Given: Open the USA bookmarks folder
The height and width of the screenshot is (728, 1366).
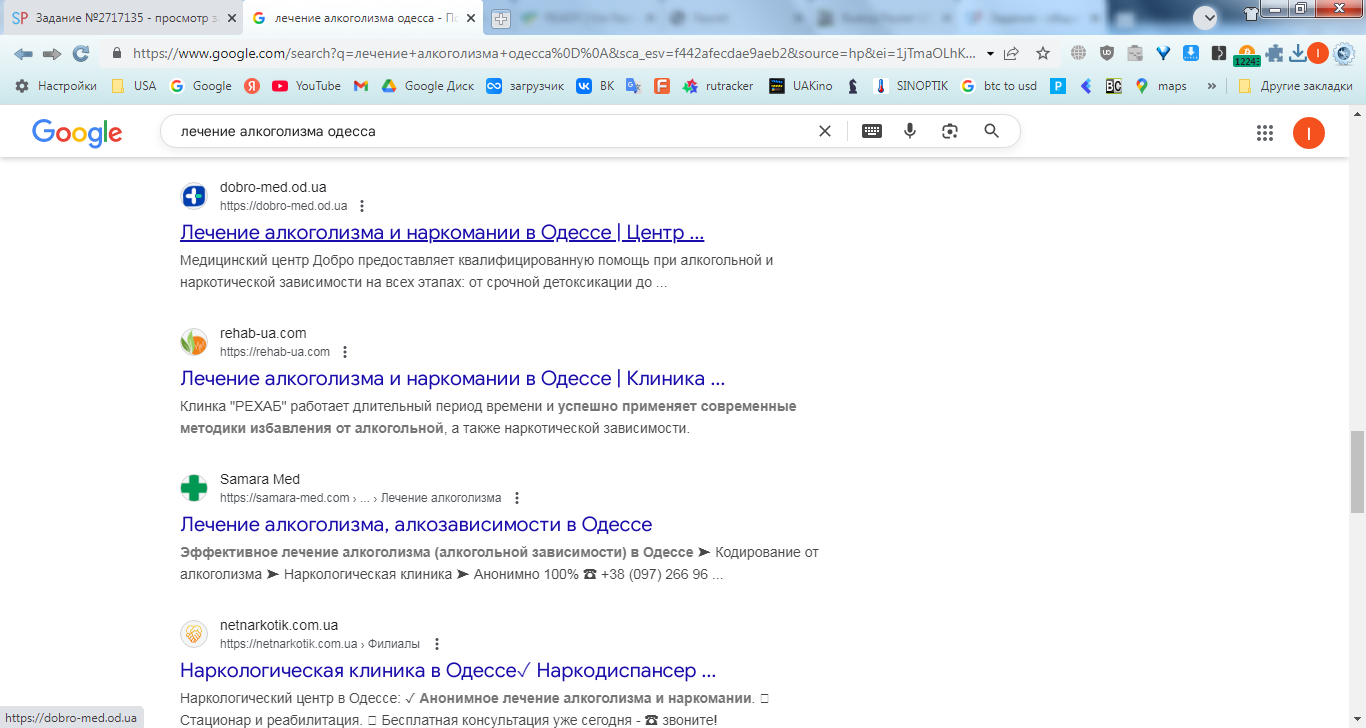Looking at the screenshot, I should click(x=133, y=86).
